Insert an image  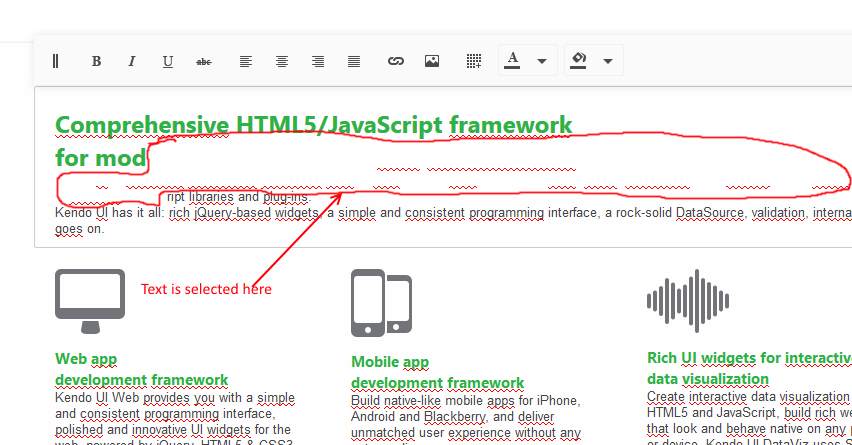pos(432,61)
